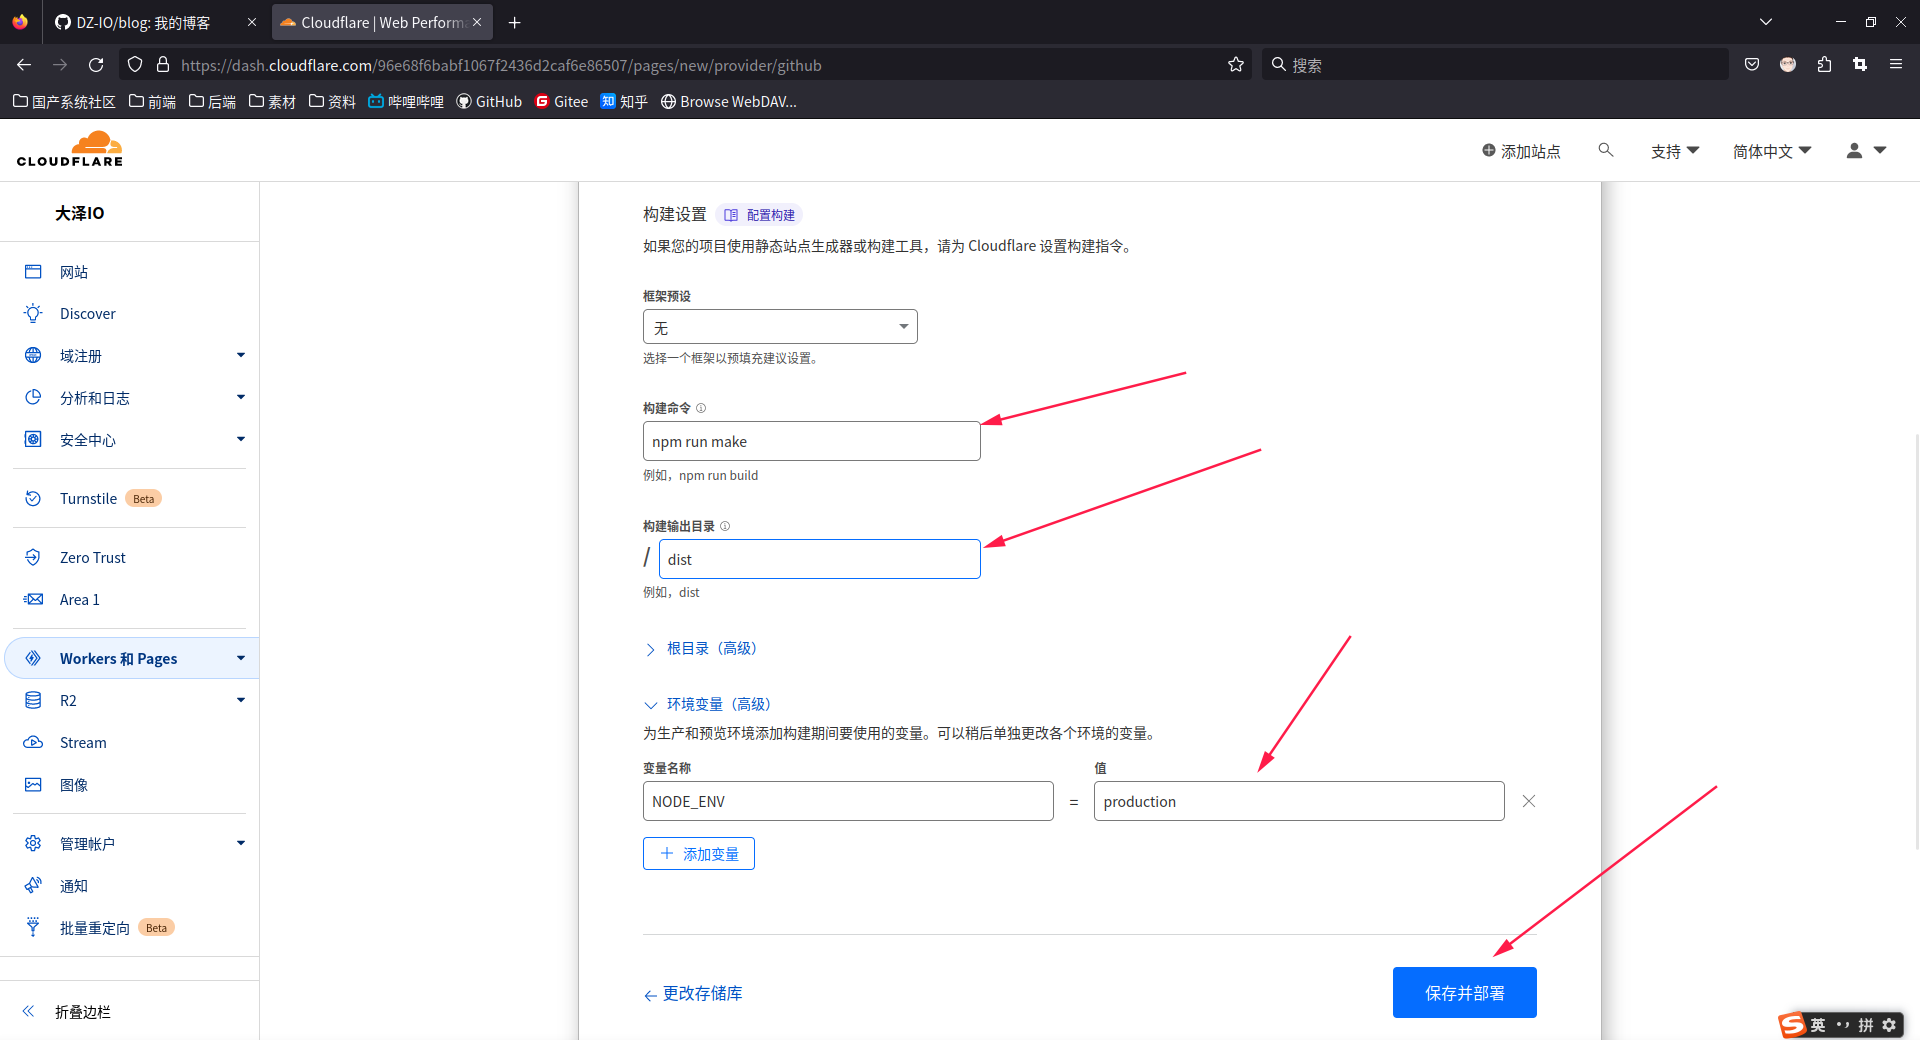Select Stream in the left sidebar
The image size is (1920, 1040).
point(83,742)
